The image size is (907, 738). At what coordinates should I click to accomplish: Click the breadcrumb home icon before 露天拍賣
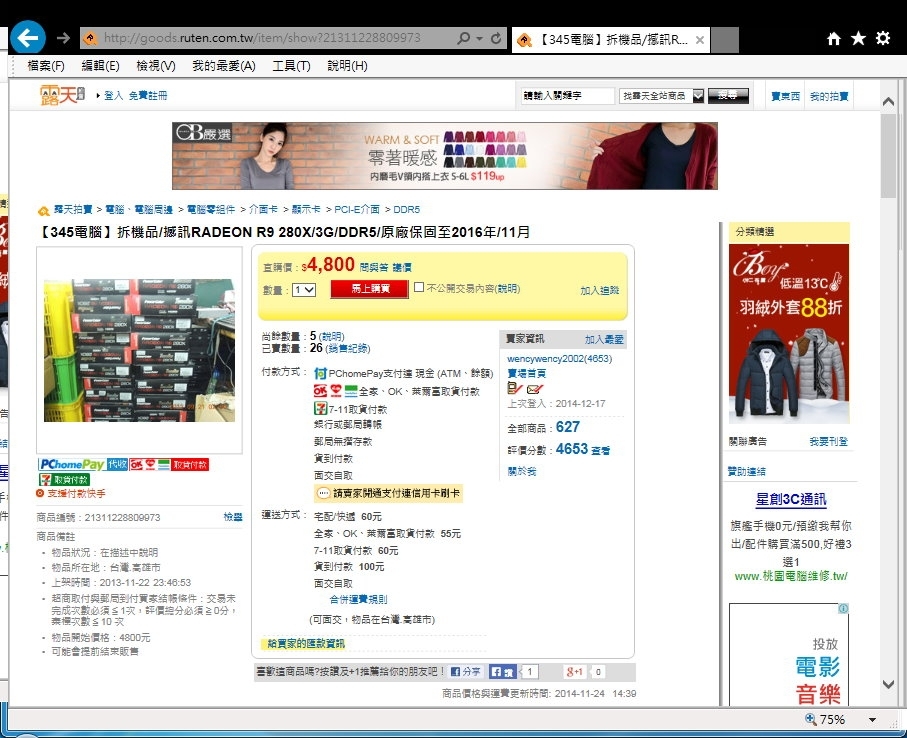43,211
